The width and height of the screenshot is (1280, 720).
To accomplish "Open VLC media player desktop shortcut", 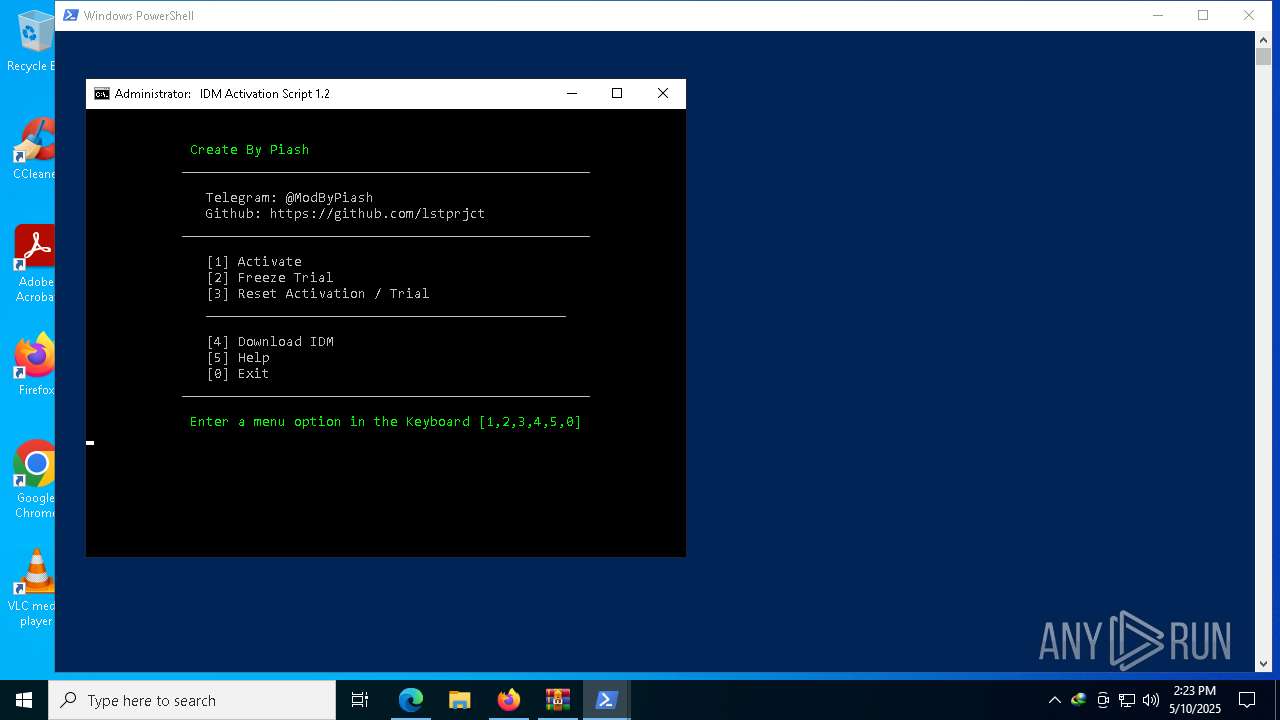I will [34, 587].
